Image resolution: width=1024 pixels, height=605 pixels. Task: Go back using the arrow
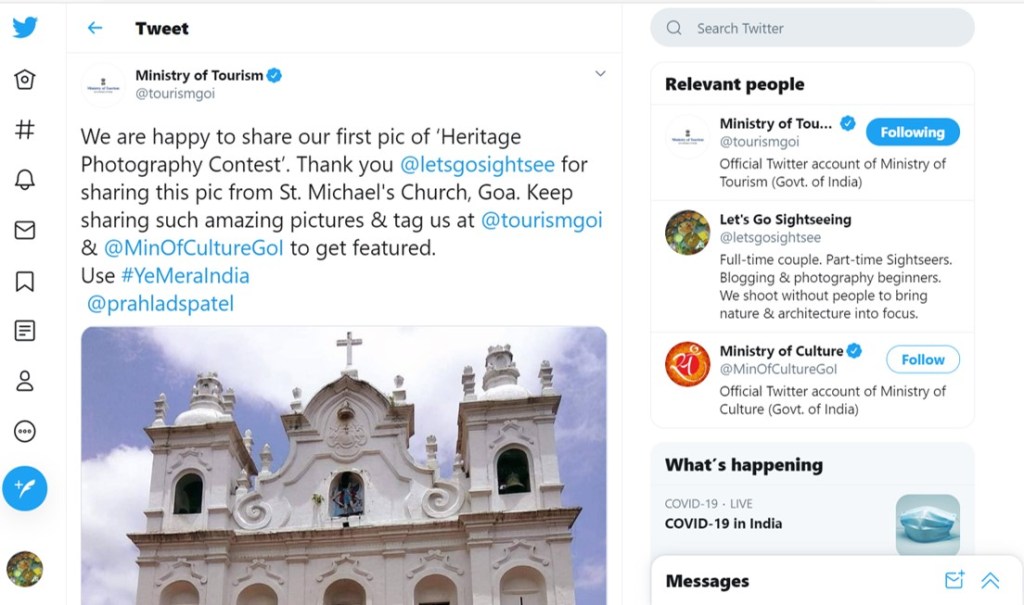point(95,28)
